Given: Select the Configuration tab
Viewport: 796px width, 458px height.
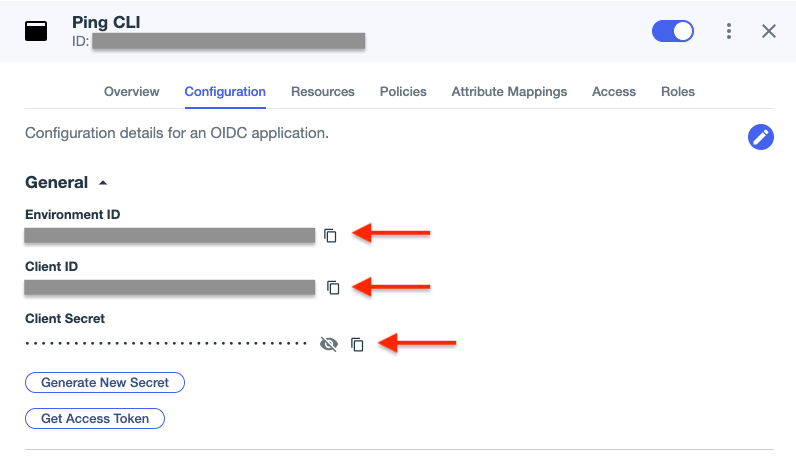Looking at the screenshot, I should click(x=225, y=91).
